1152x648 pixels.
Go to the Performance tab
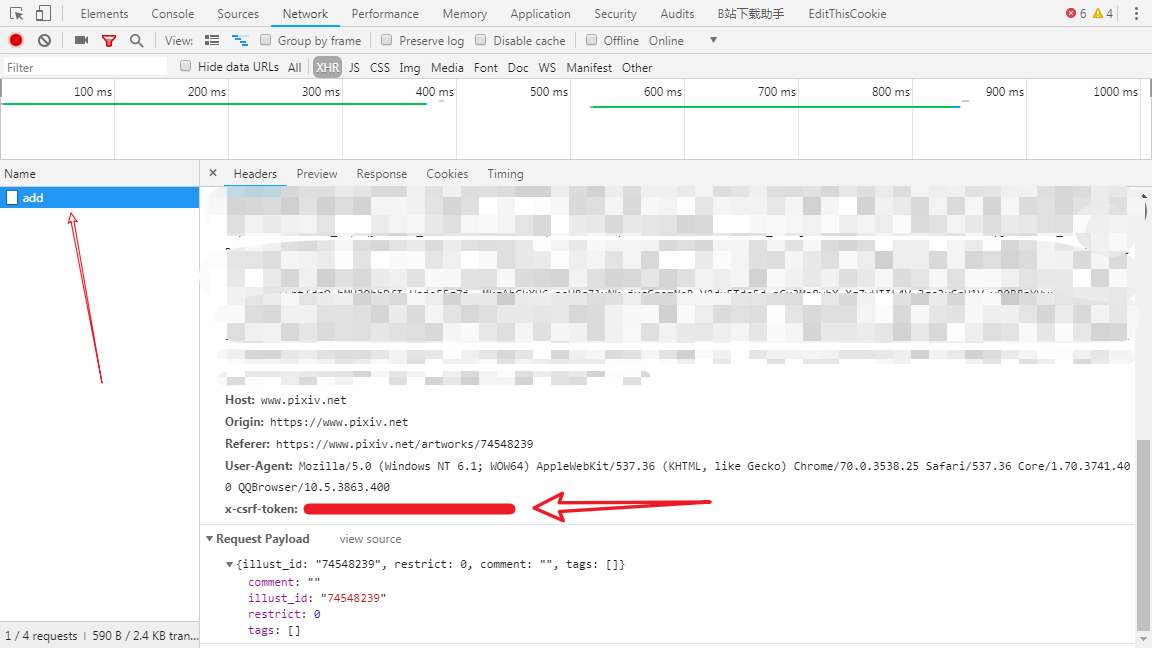point(385,13)
